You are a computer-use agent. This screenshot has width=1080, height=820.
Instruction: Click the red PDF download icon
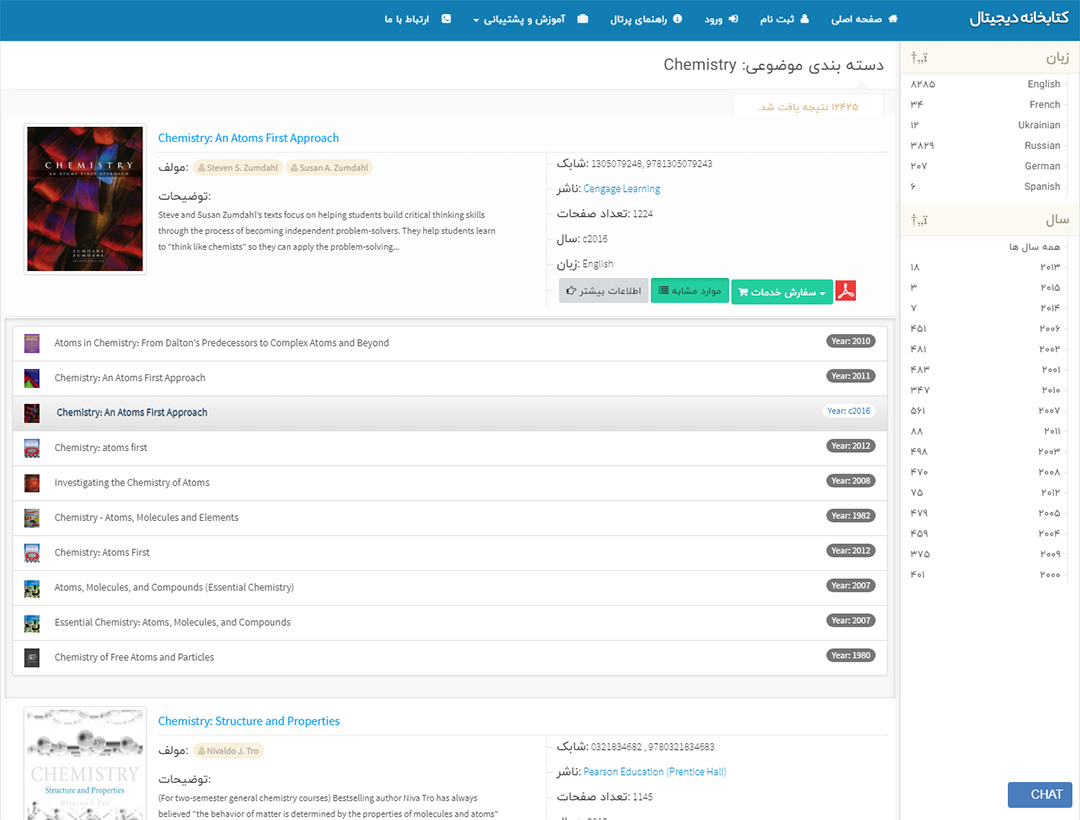[846, 291]
